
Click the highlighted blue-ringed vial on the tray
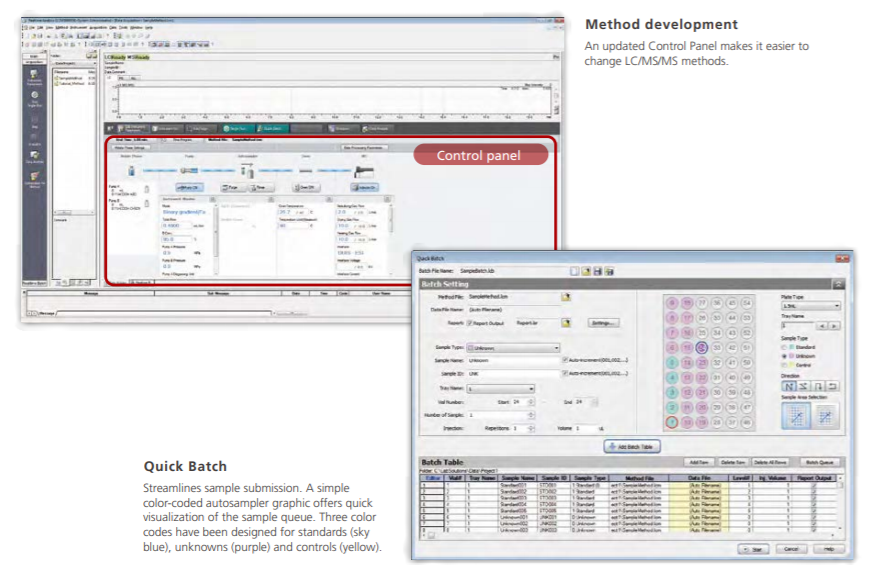click(702, 348)
